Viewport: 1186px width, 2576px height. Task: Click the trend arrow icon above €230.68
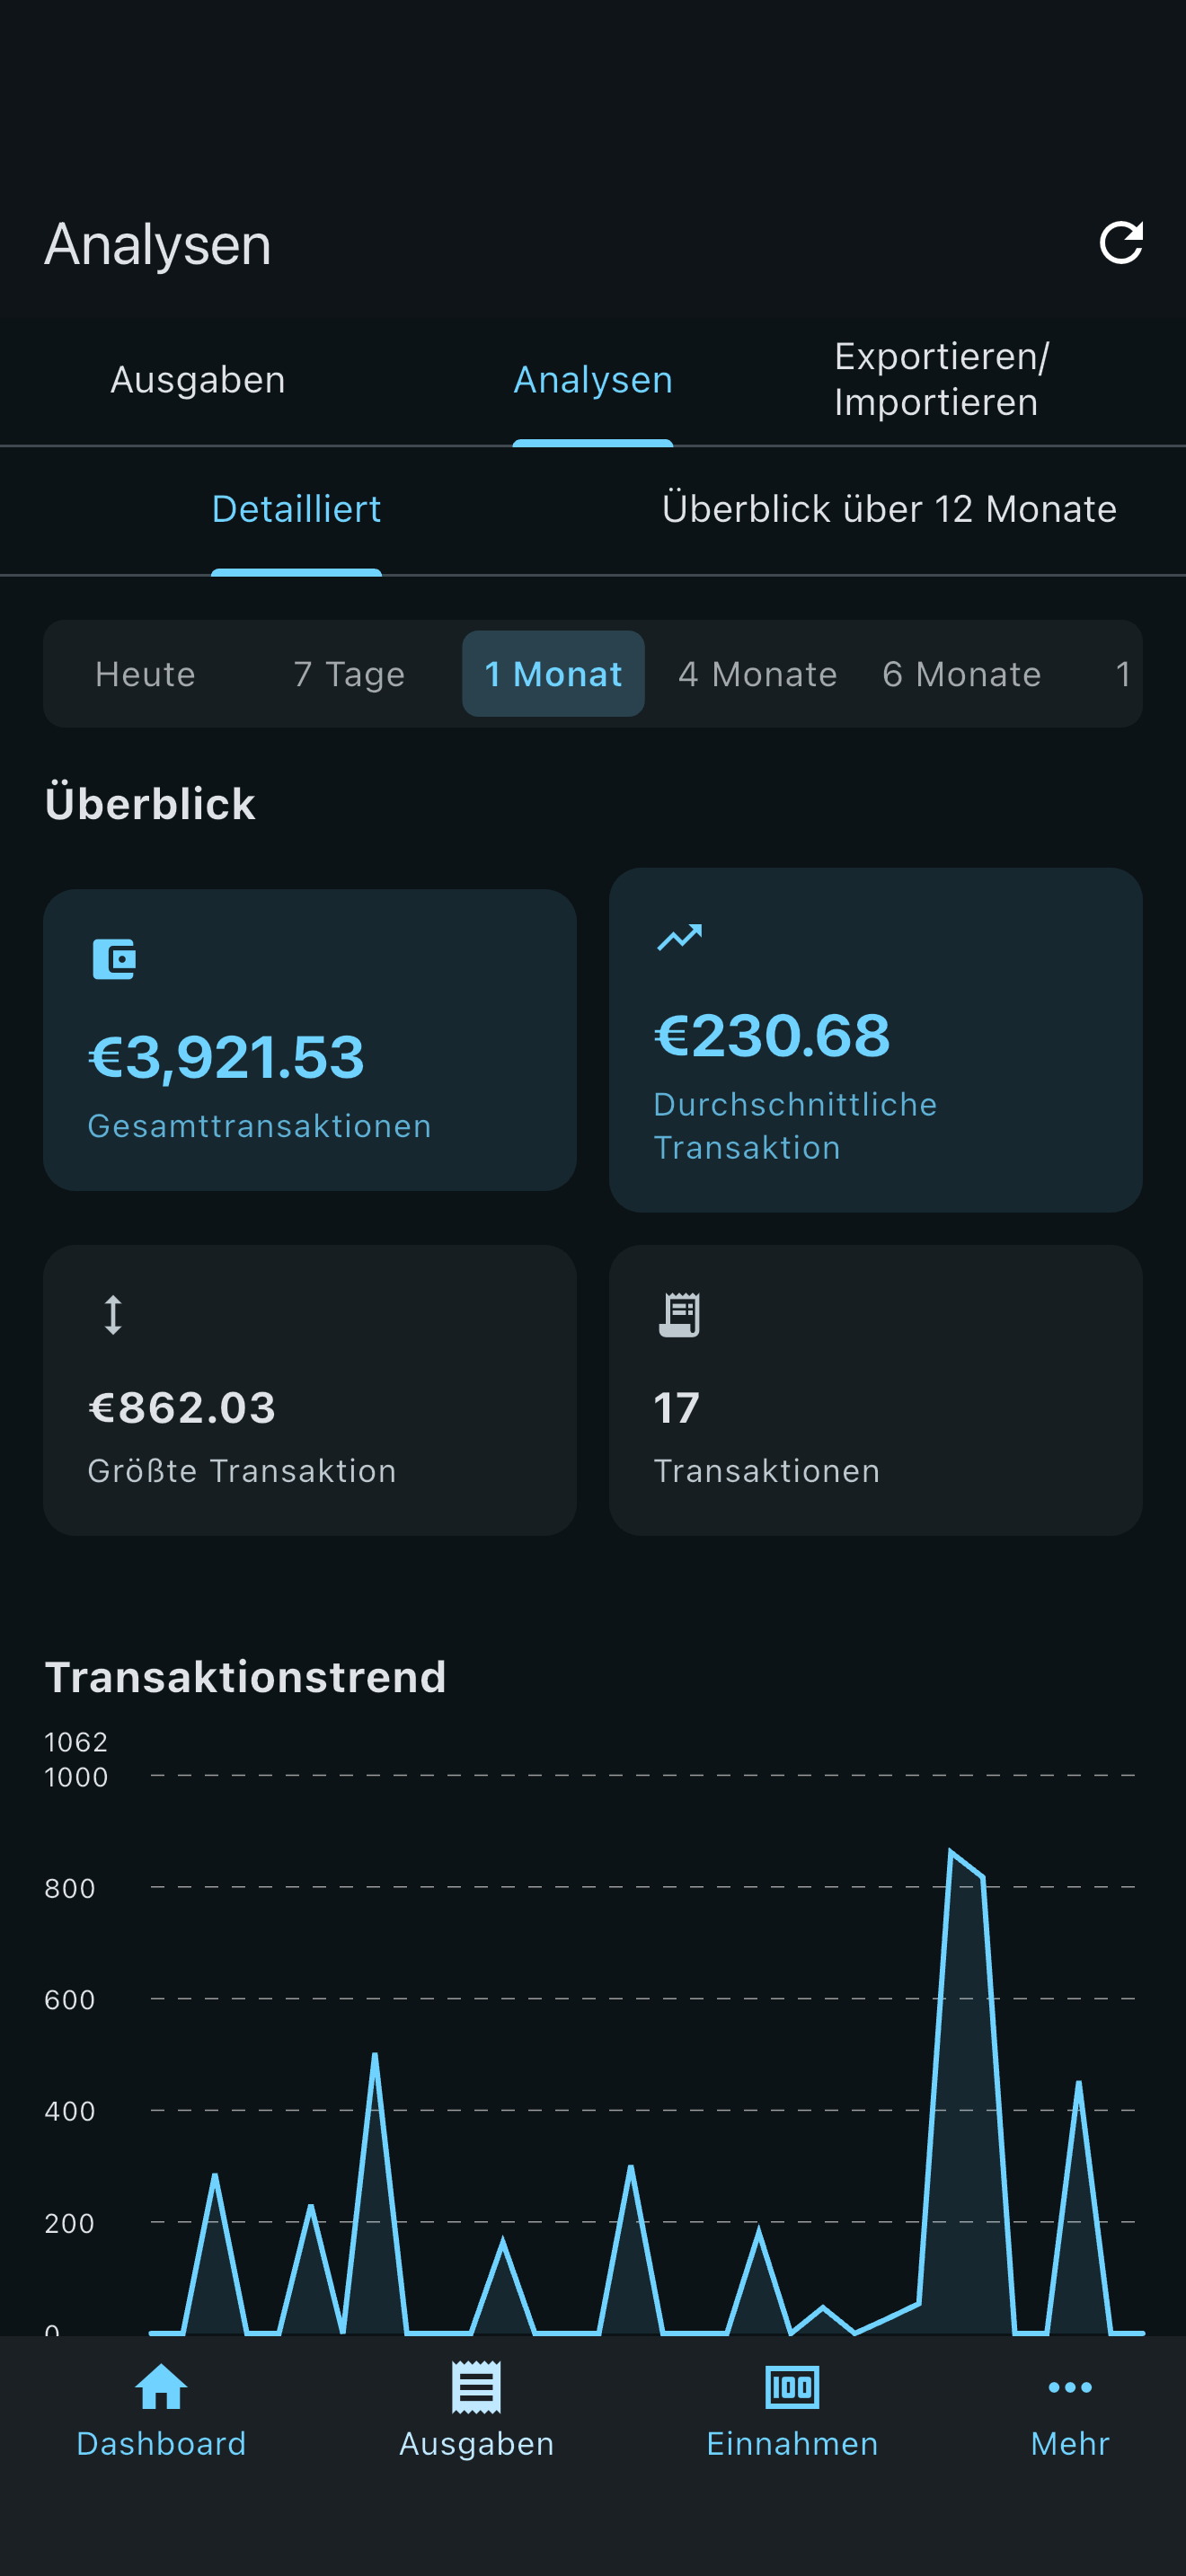click(x=679, y=936)
